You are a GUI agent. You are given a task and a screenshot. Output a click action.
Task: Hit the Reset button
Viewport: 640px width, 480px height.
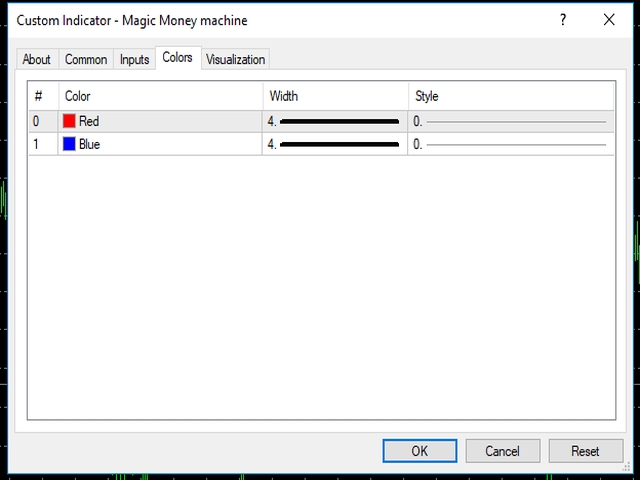click(585, 451)
